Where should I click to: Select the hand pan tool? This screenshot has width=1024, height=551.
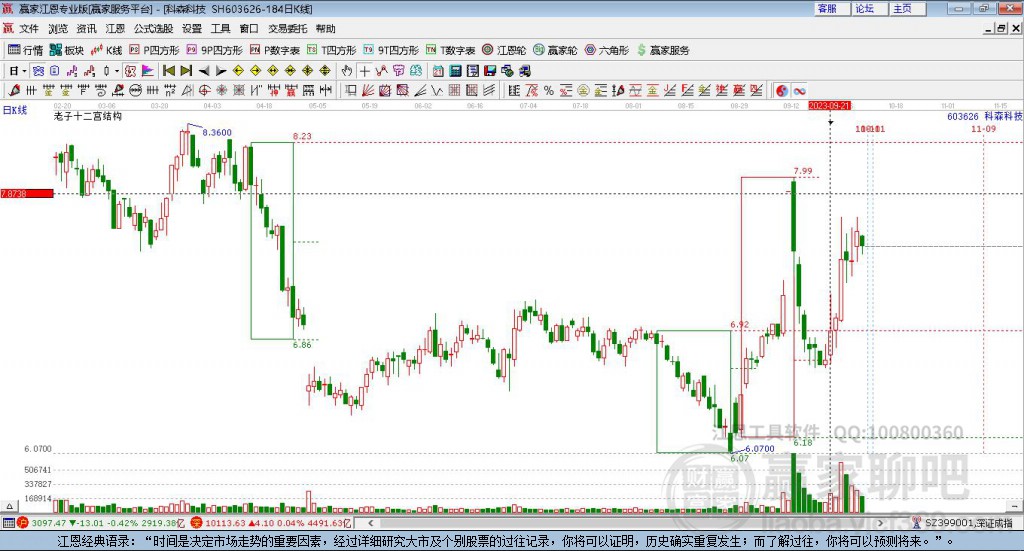(x=347, y=71)
